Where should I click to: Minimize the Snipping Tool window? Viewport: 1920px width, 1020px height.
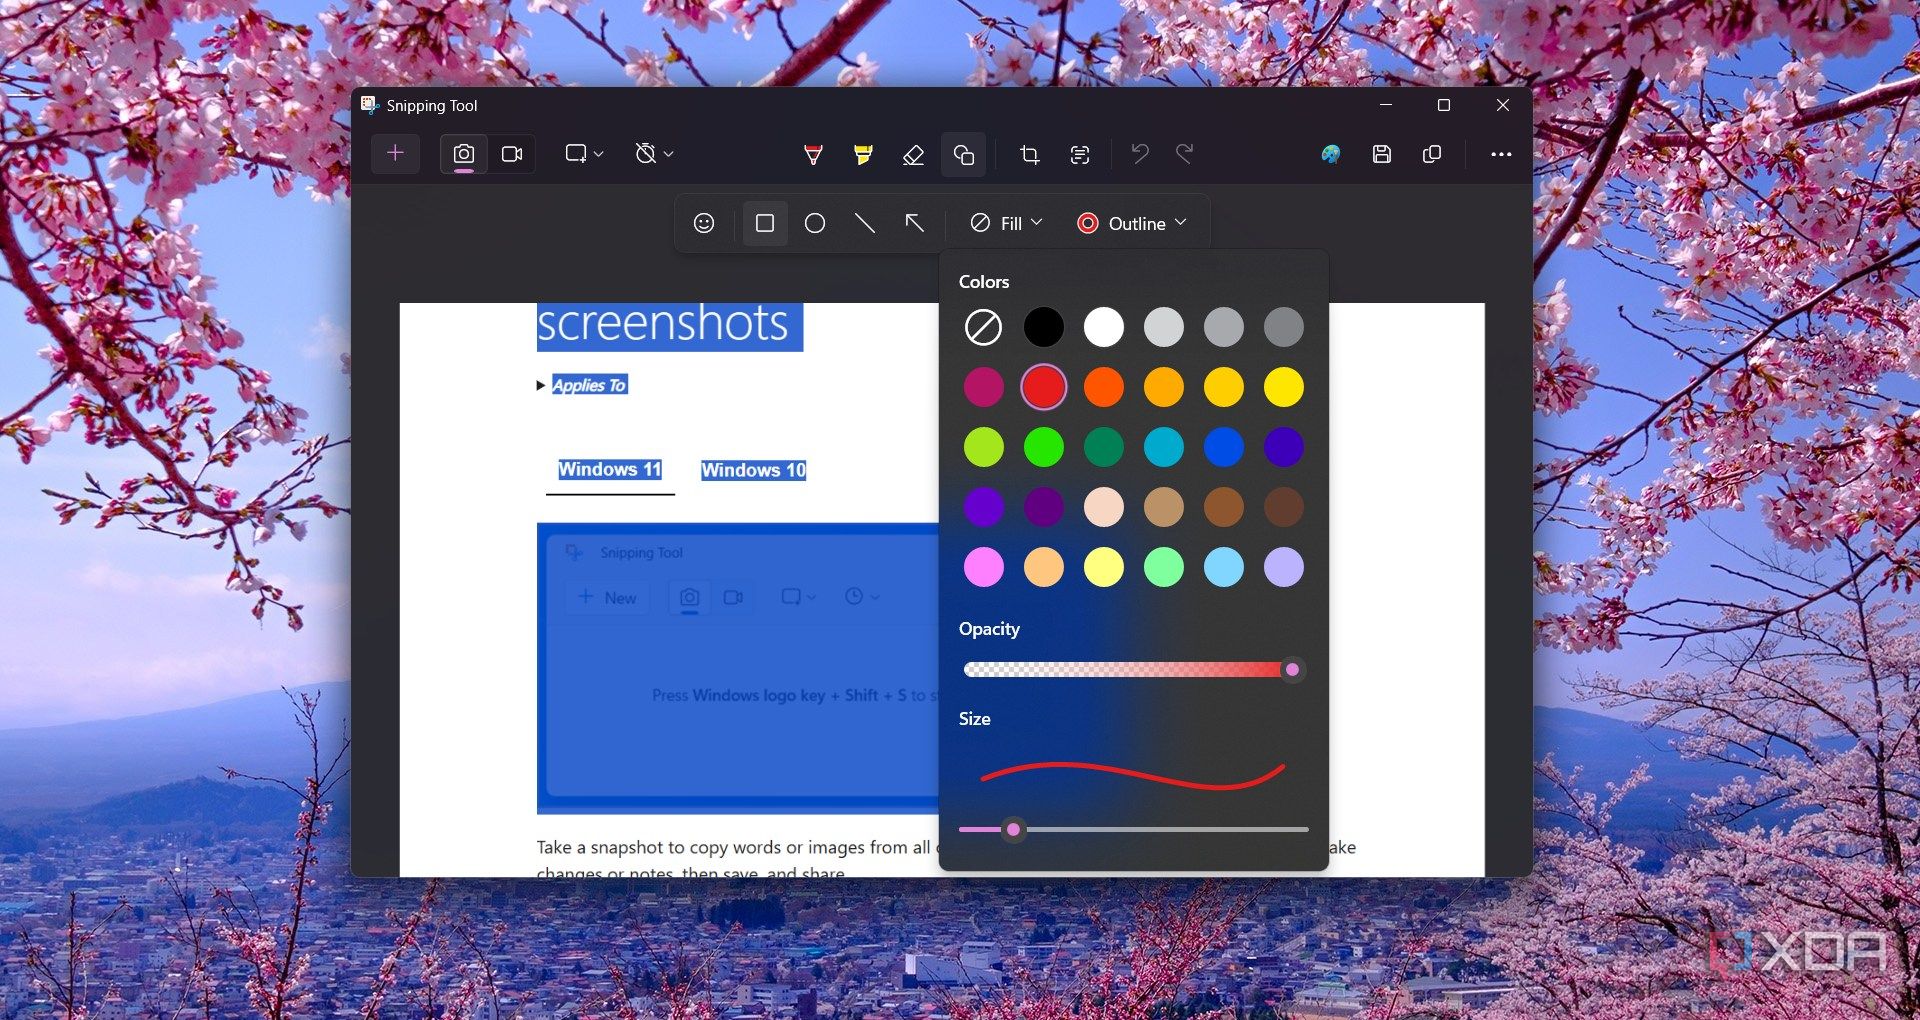pyautogui.click(x=1385, y=105)
